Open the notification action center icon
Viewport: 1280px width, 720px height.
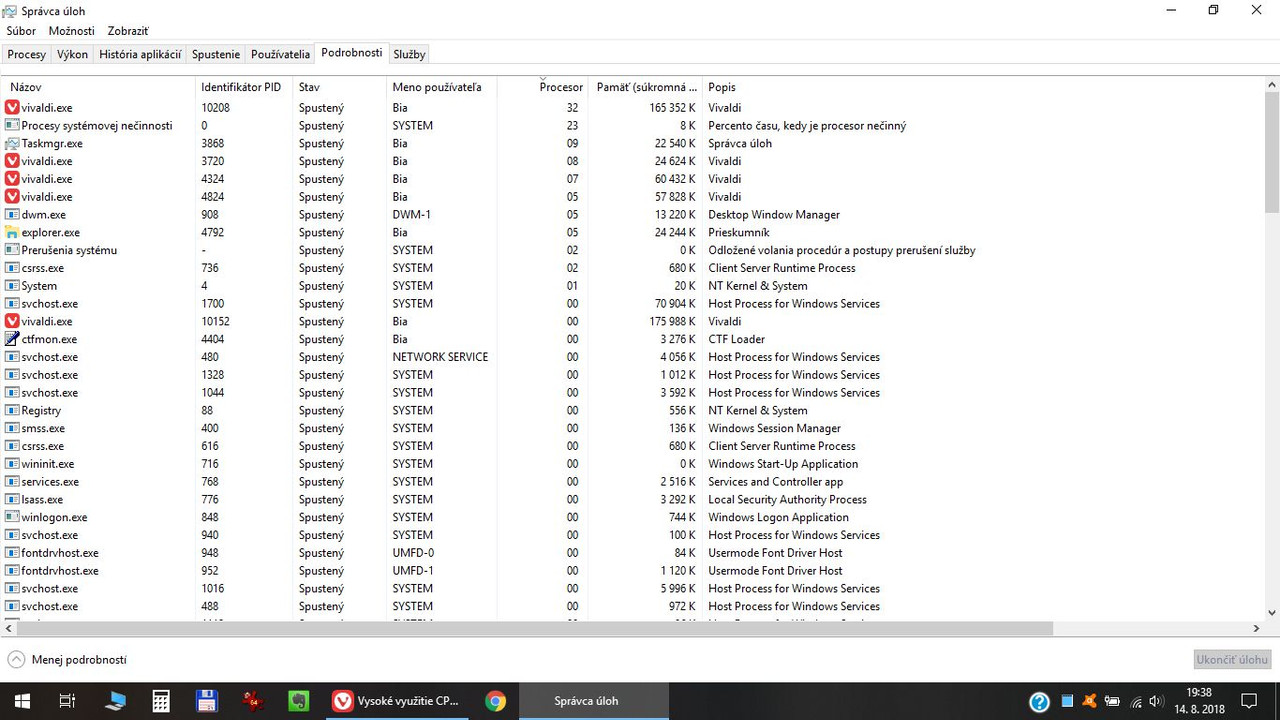pos(1249,701)
